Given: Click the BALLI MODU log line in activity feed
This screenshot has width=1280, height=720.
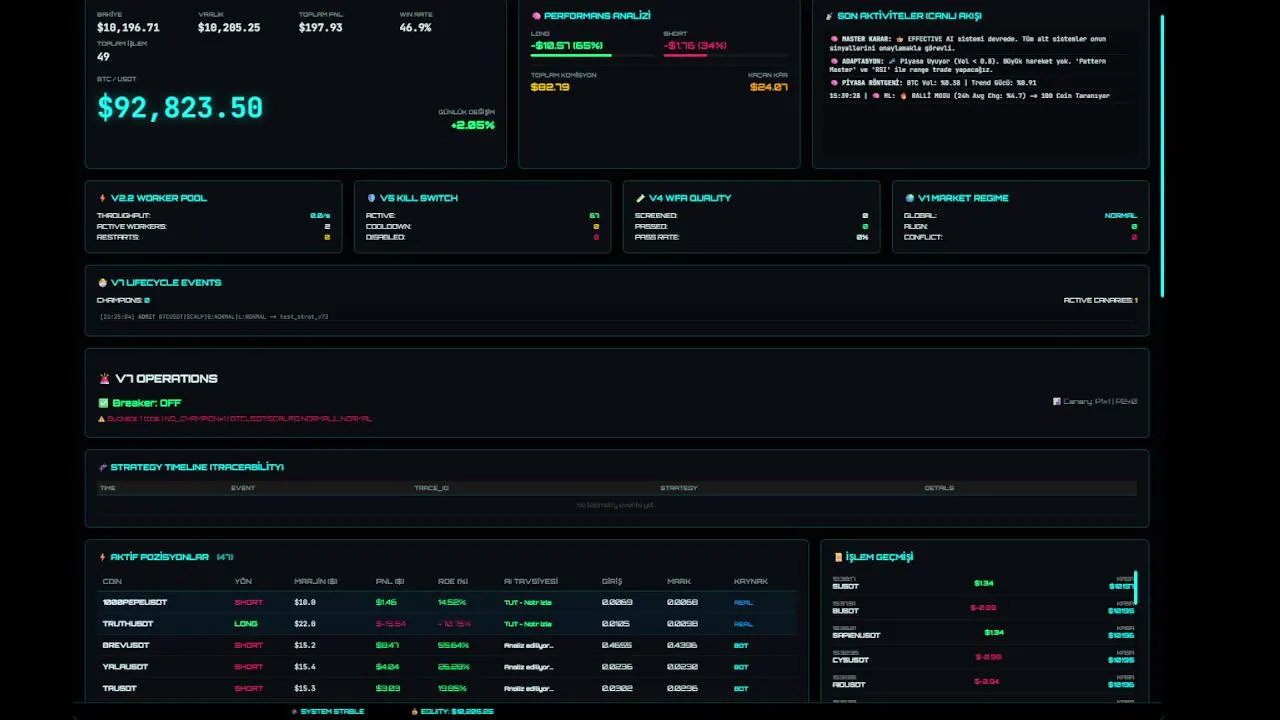Looking at the screenshot, I should tap(970, 96).
